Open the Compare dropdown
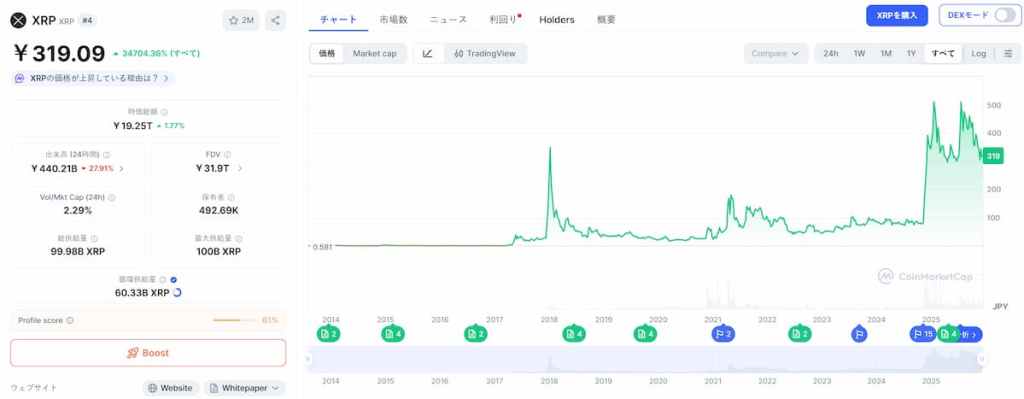 click(x=776, y=54)
